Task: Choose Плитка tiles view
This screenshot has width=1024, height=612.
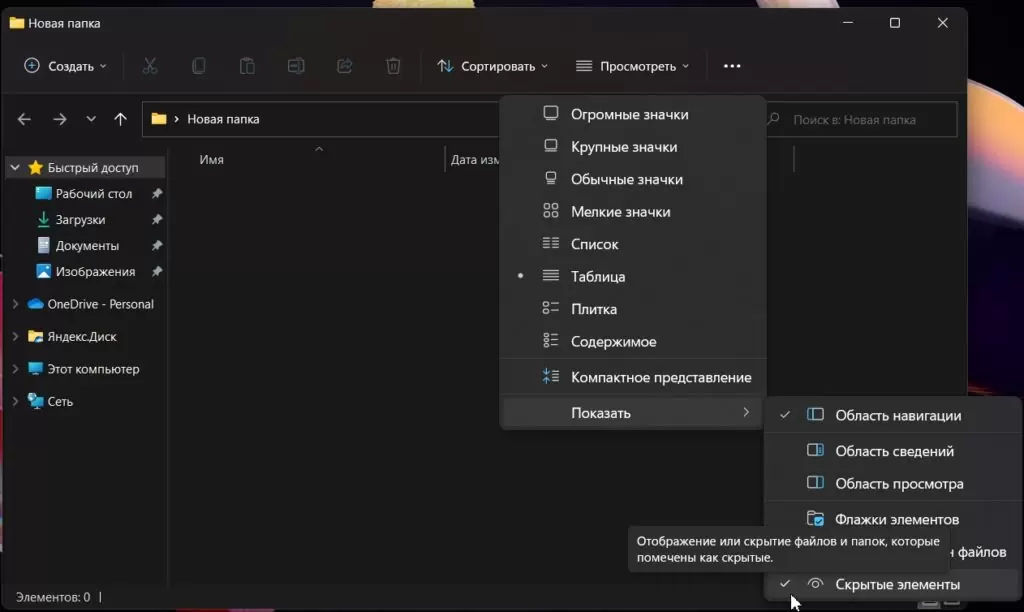Action: pos(593,309)
